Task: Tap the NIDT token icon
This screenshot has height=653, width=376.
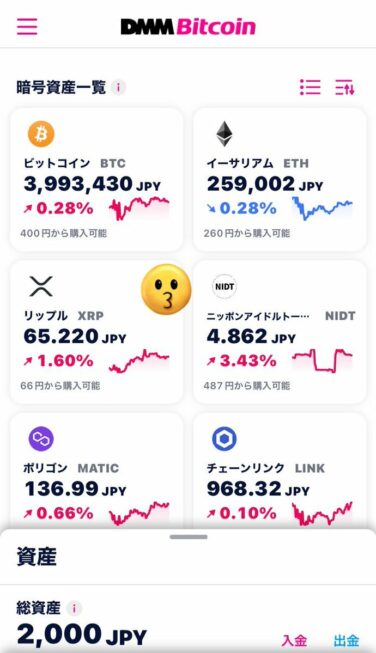Action: pos(224,287)
